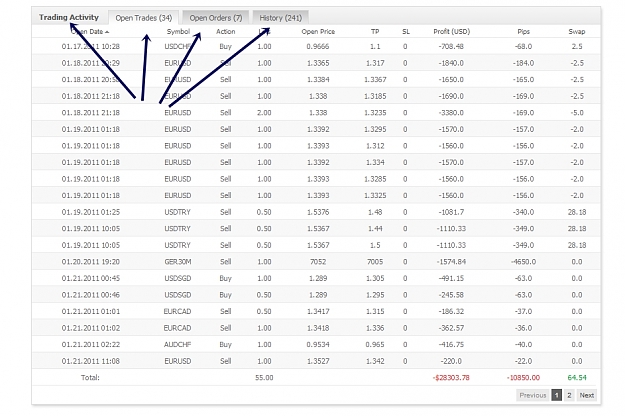Sort by the Open Price column header

click(x=318, y=31)
